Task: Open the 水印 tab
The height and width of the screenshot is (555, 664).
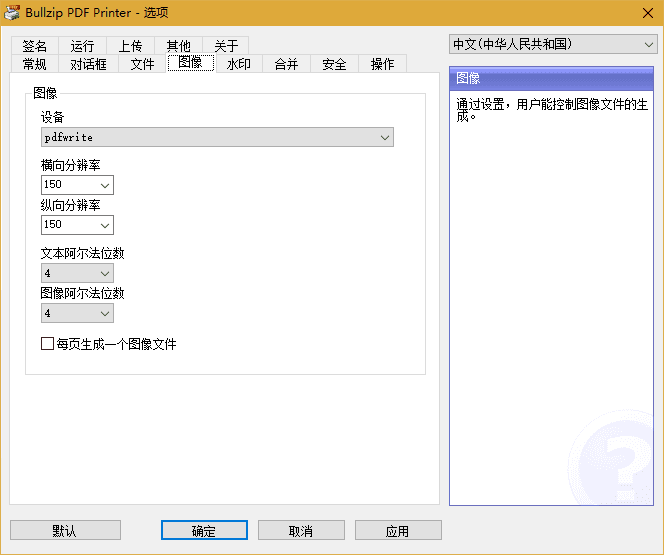Action: click(x=239, y=64)
